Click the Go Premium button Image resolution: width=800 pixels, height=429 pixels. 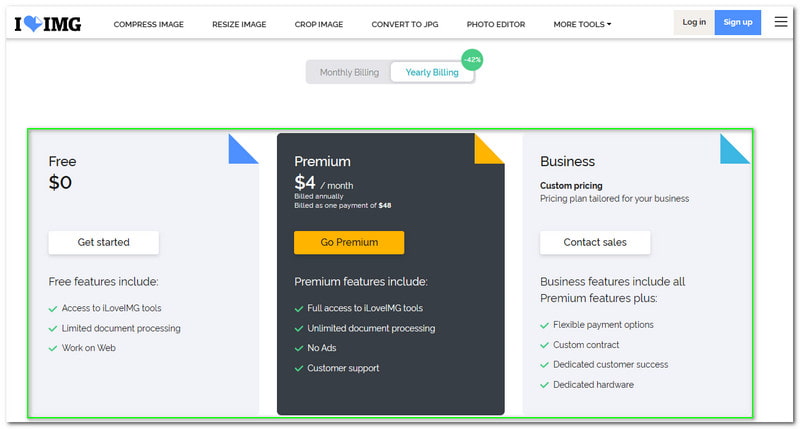(349, 242)
